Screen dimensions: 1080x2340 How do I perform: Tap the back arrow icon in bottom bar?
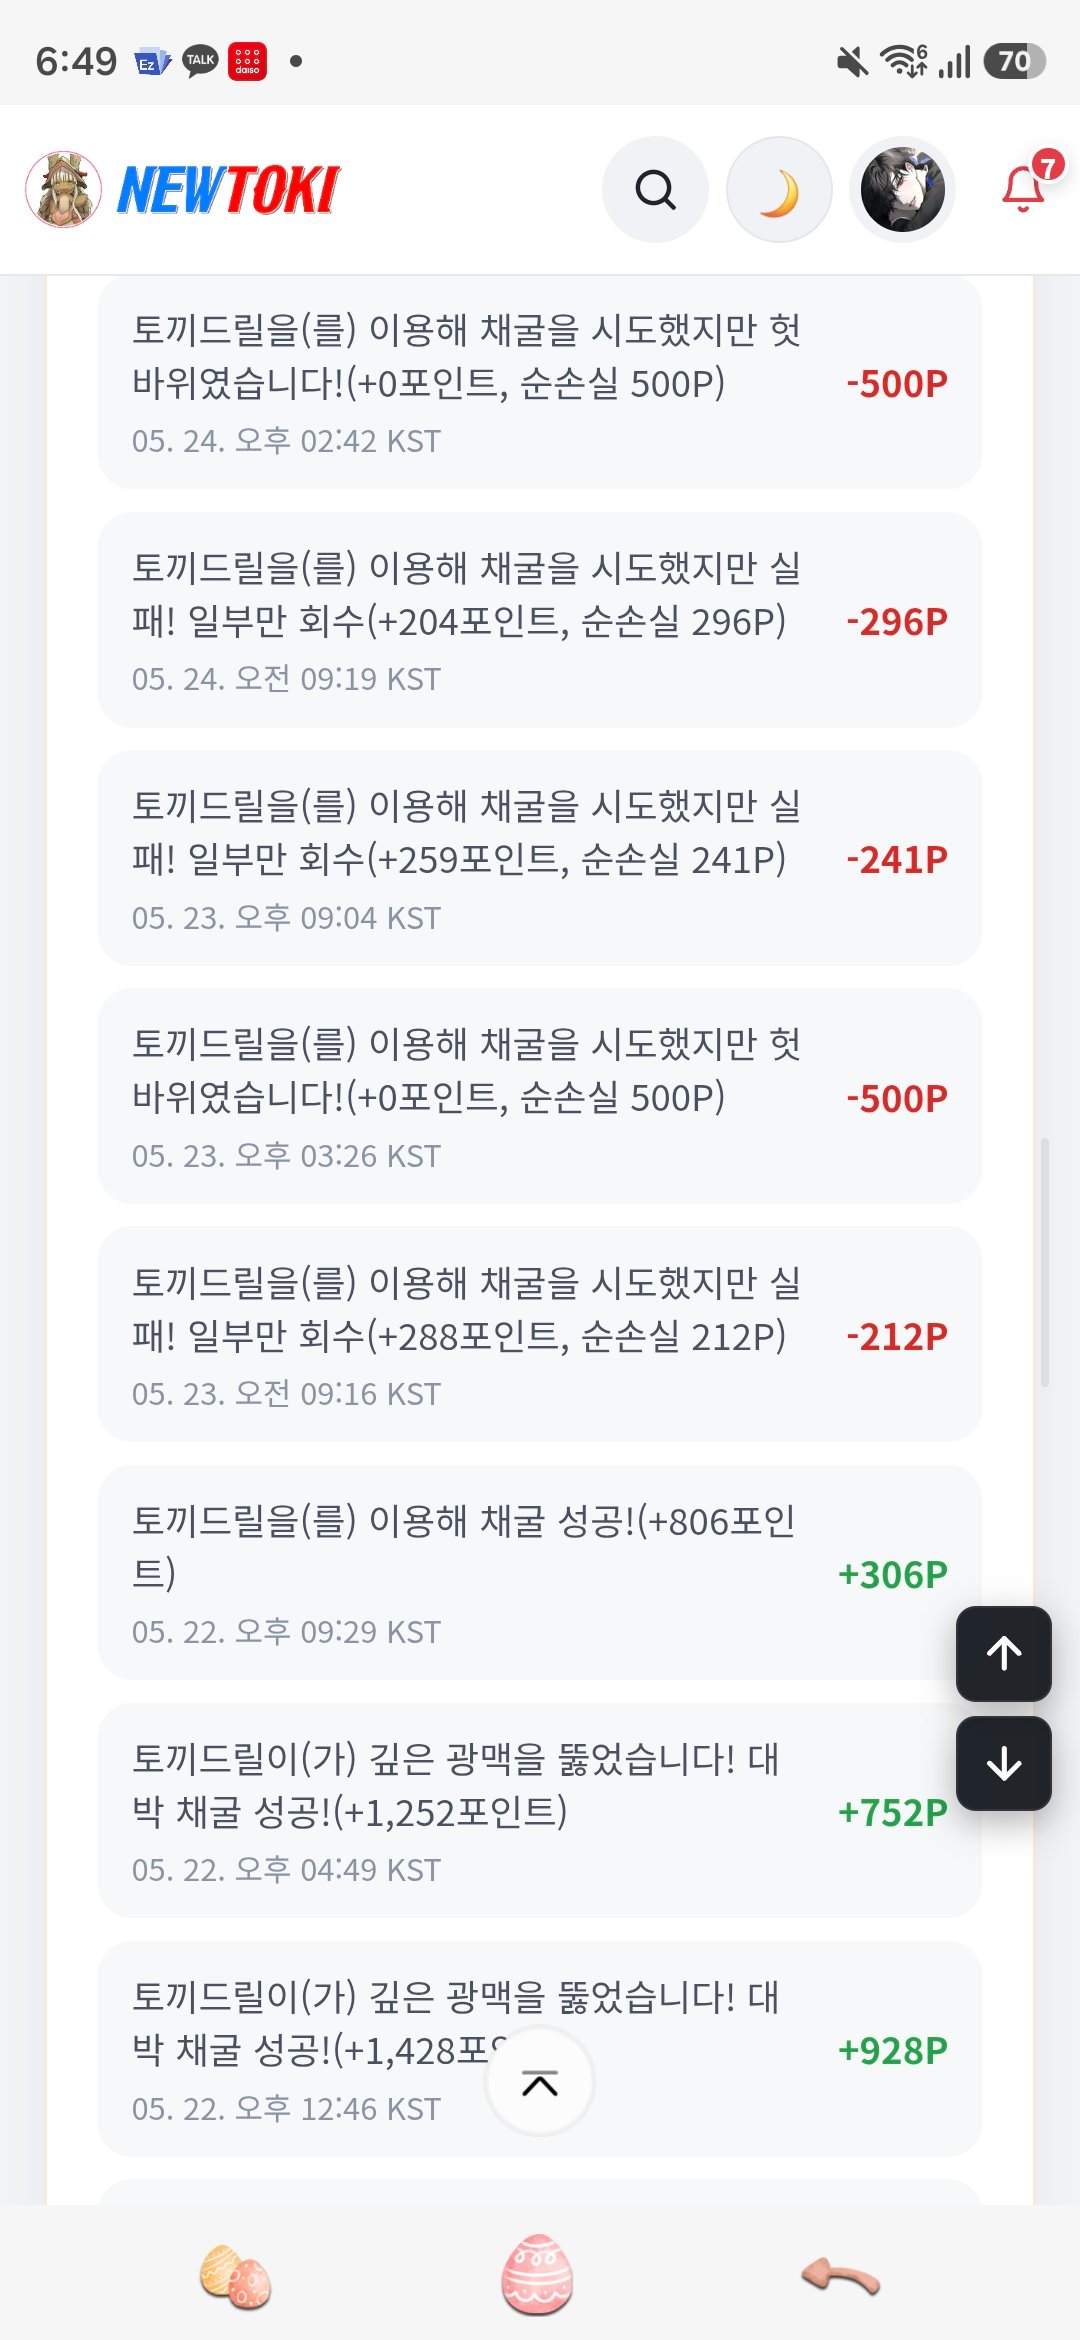click(841, 2276)
